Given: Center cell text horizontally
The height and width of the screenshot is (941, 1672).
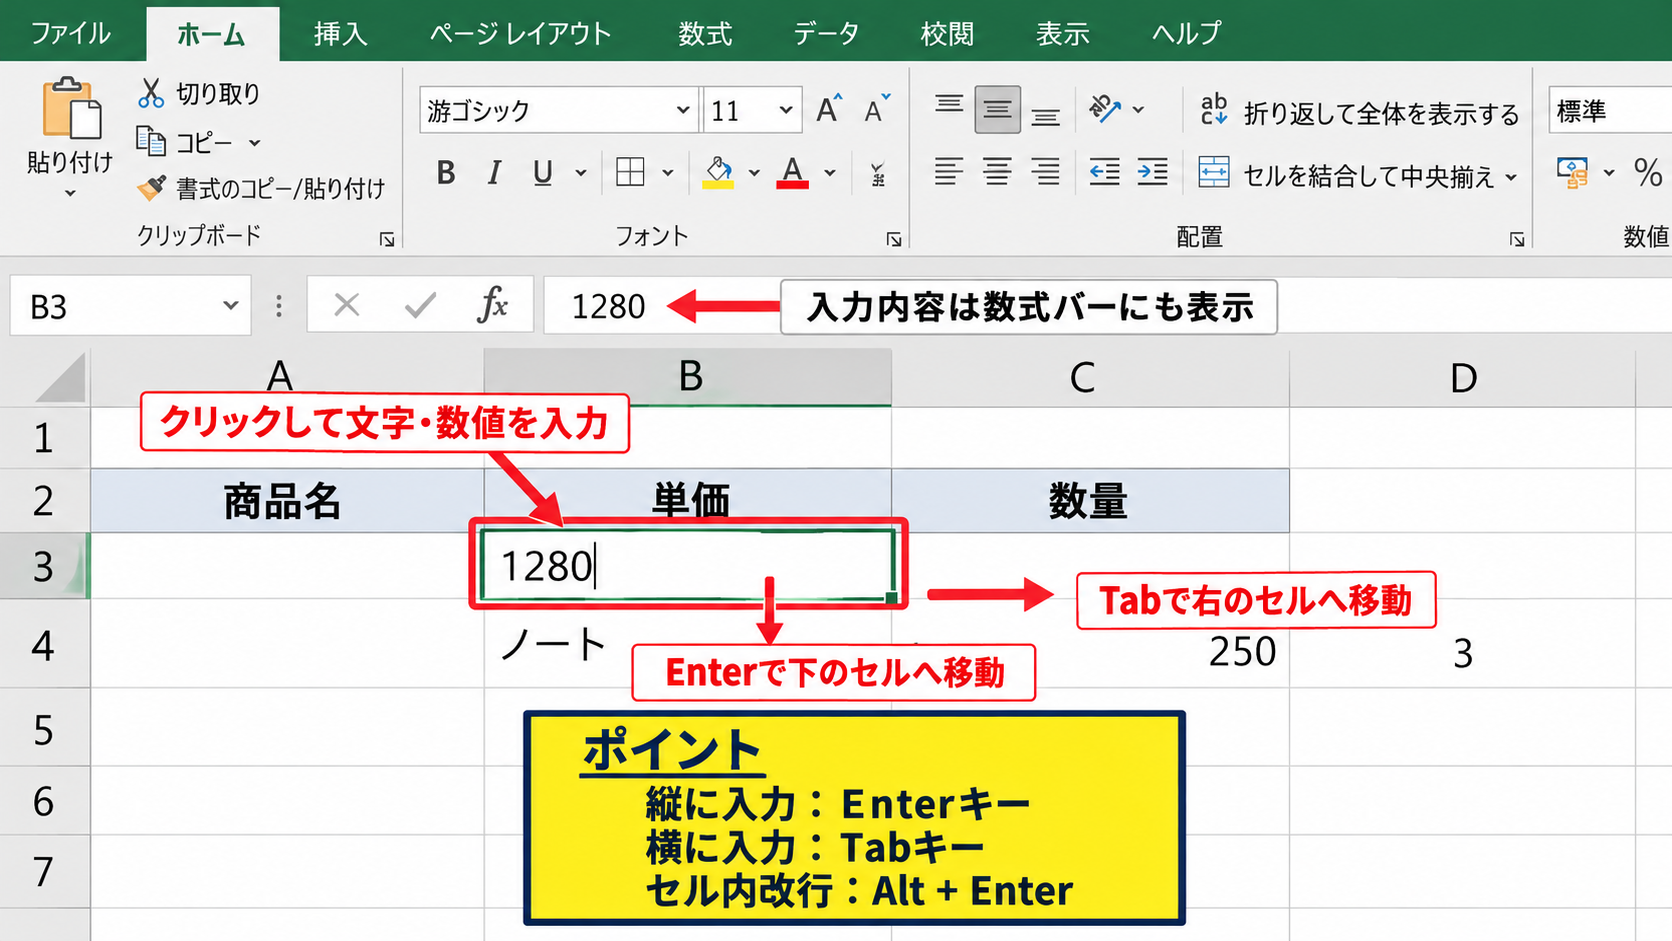Looking at the screenshot, I should click(x=997, y=172).
